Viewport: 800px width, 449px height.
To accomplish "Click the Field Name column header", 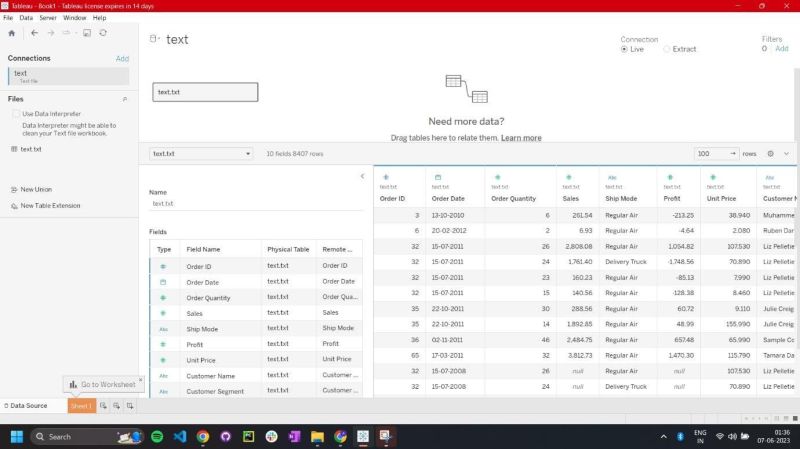I will tap(203, 250).
